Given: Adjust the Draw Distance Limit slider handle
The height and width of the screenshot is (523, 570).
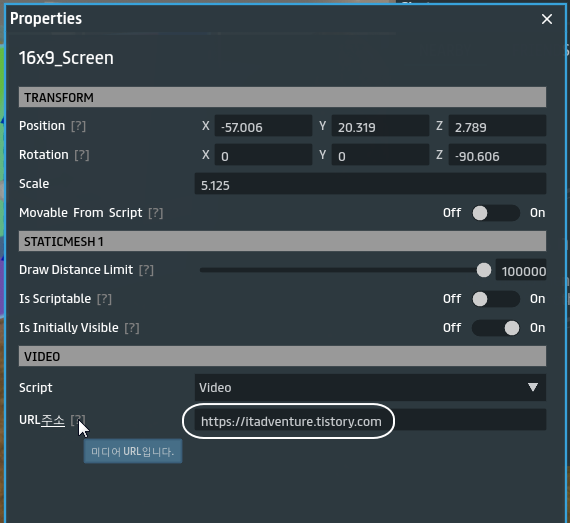Looking at the screenshot, I should (483, 270).
